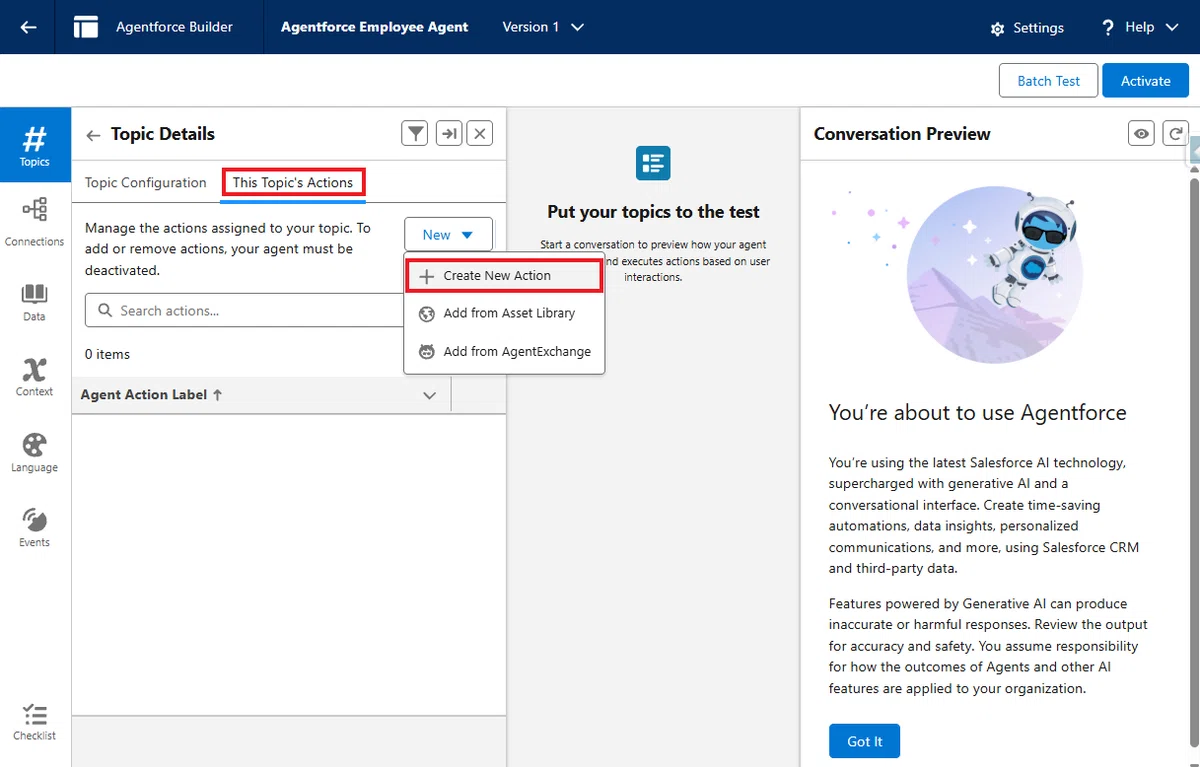Go back using the top-left arrow
The image size is (1200, 767).
[28, 27]
